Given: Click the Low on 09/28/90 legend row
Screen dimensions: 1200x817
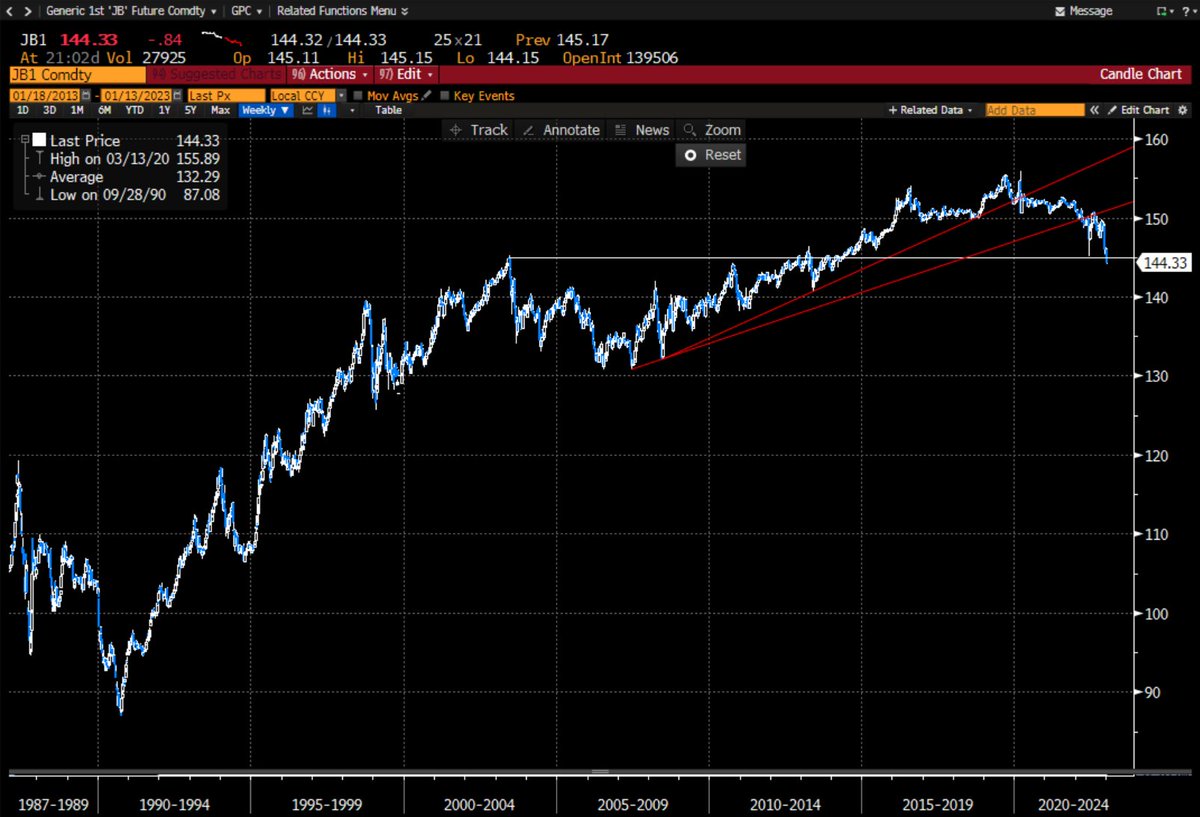Looking at the screenshot, I should coord(125,195).
